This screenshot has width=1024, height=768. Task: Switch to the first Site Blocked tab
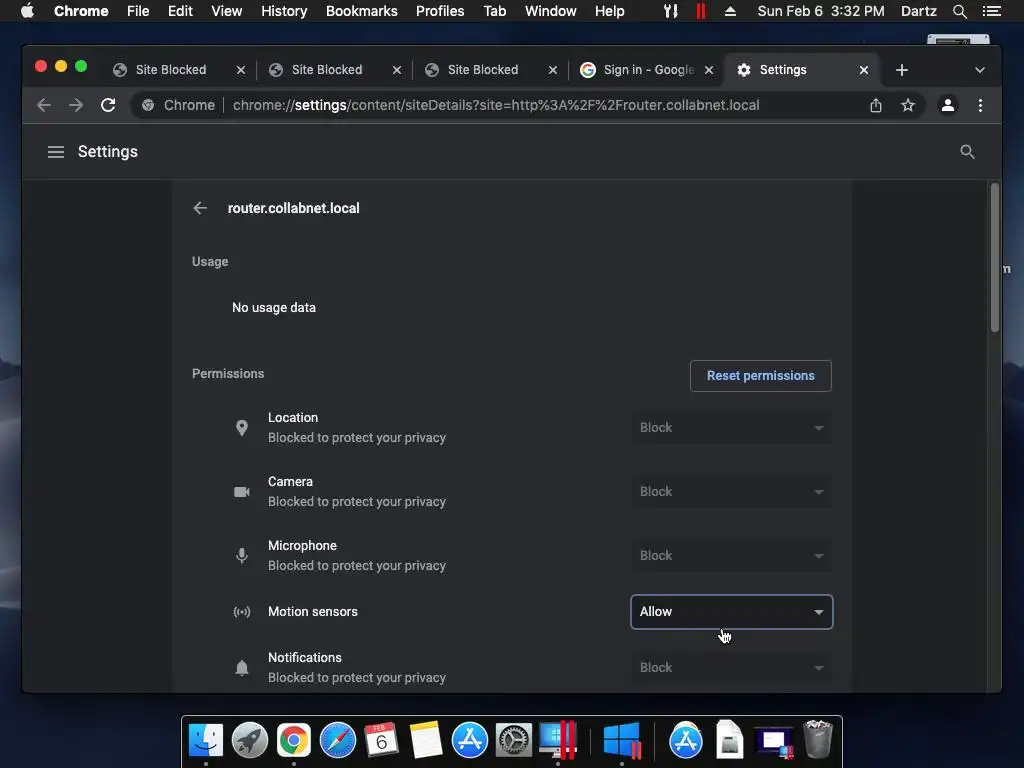coord(171,70)
